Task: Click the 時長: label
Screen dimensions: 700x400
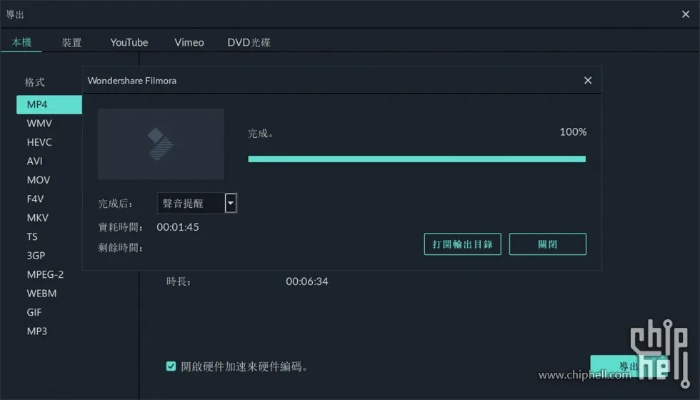Action: [179, 282]
